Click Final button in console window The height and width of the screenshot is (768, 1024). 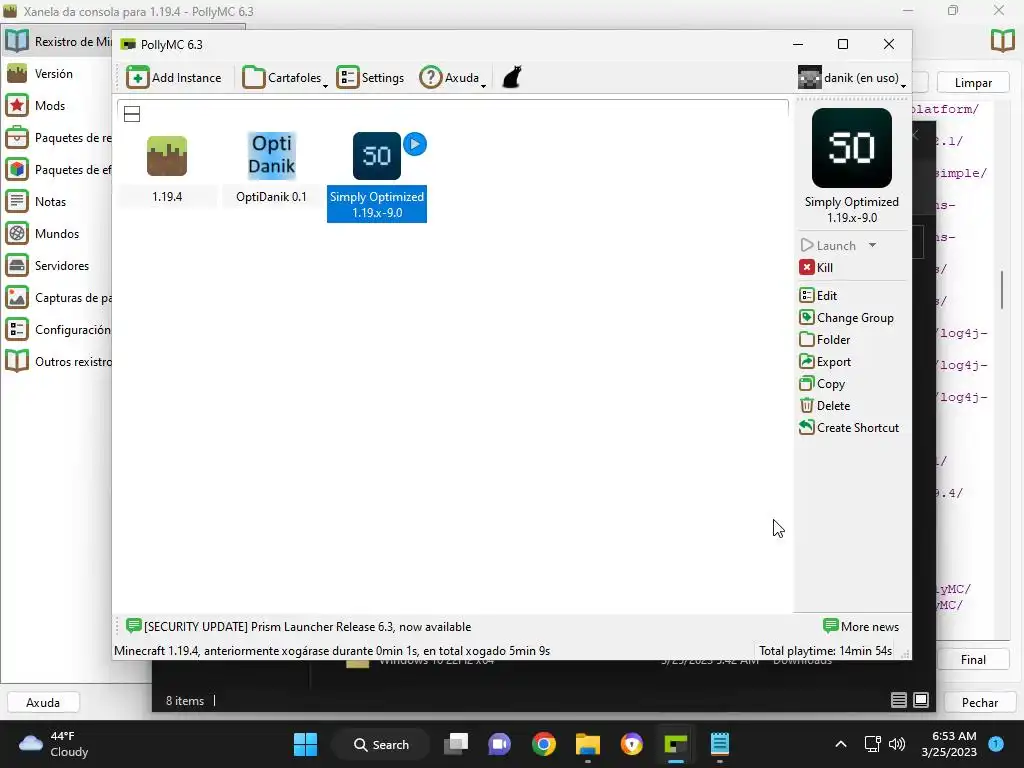(x=973, y=660)
